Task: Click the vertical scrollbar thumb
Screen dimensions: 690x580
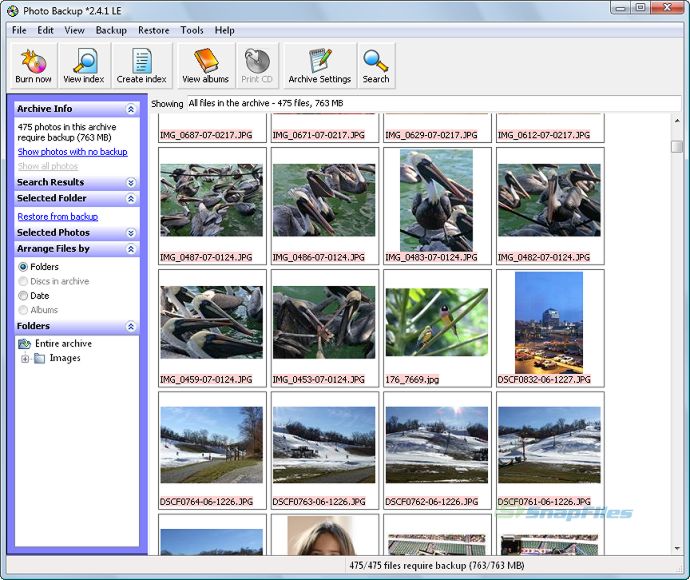Action: pyautogui.click(x=677, y=147)
